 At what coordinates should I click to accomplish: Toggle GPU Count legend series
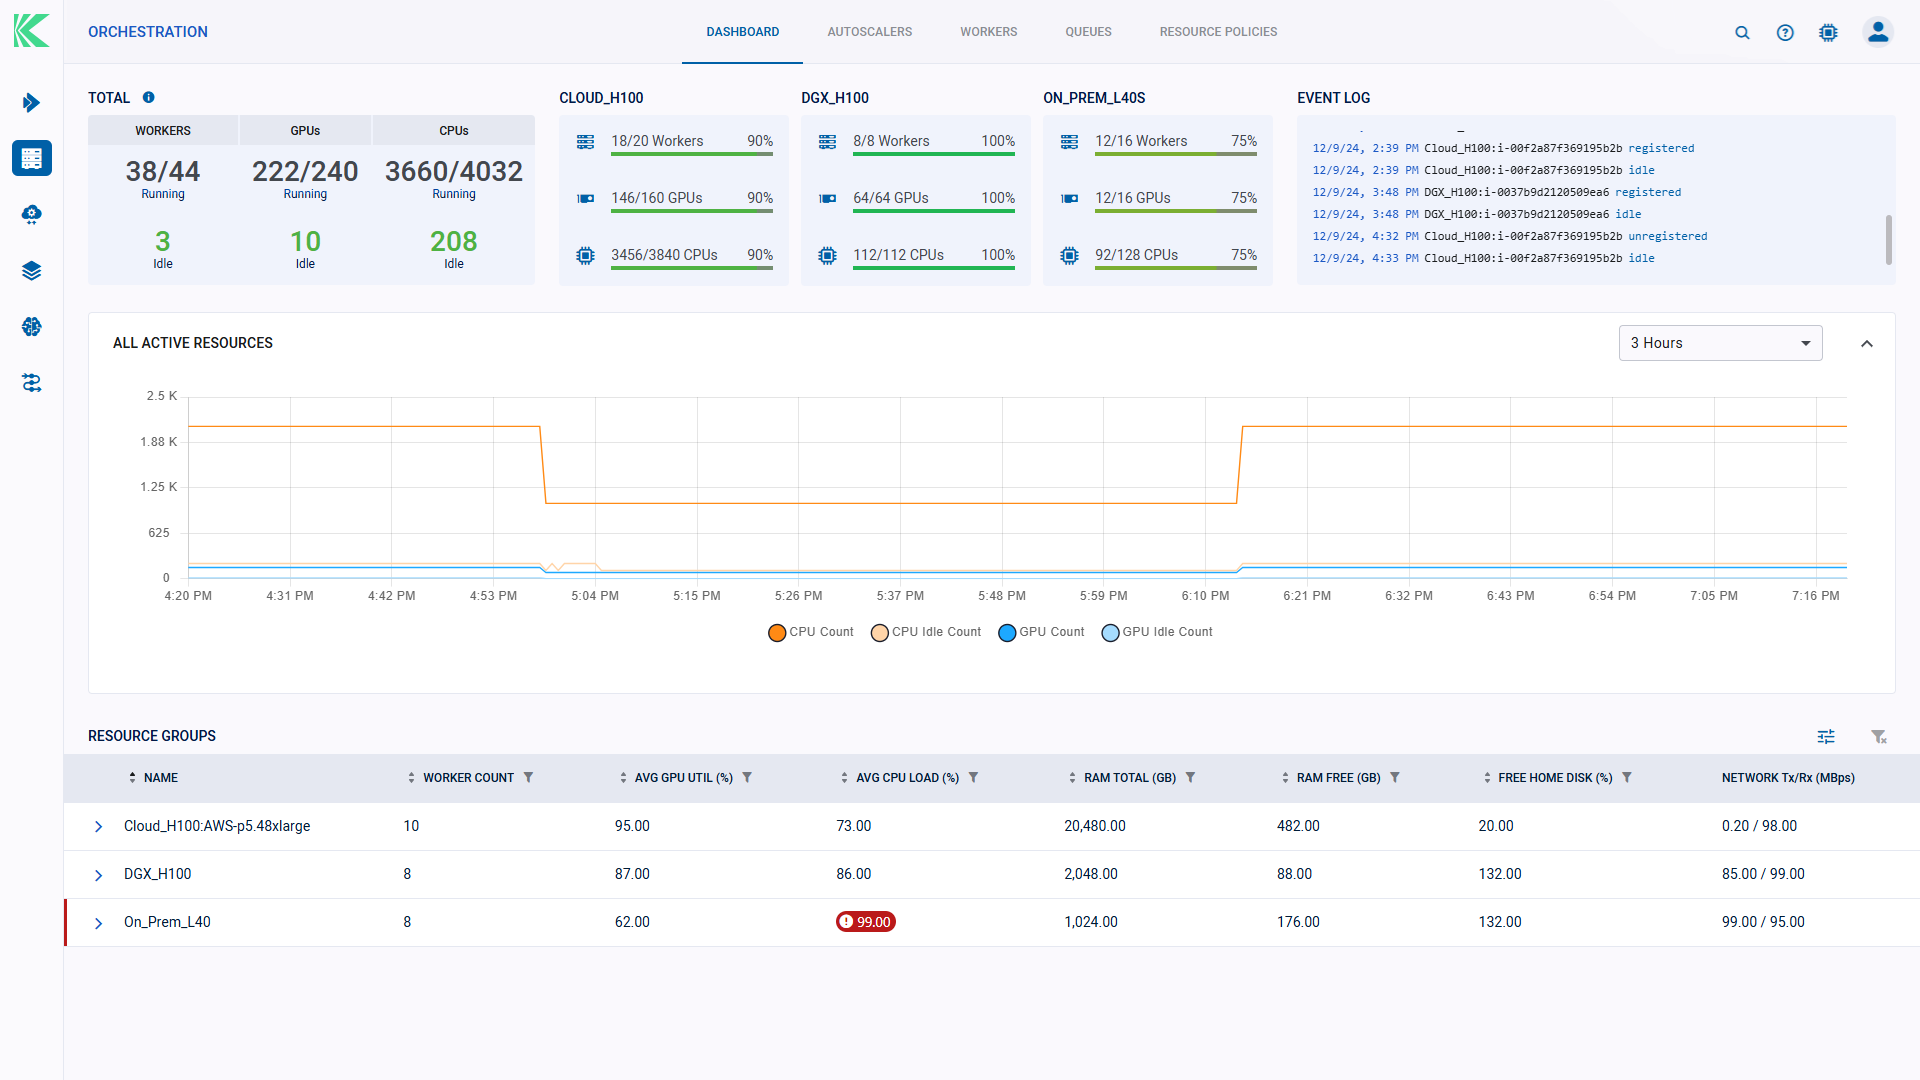[x=1041, y=632]
